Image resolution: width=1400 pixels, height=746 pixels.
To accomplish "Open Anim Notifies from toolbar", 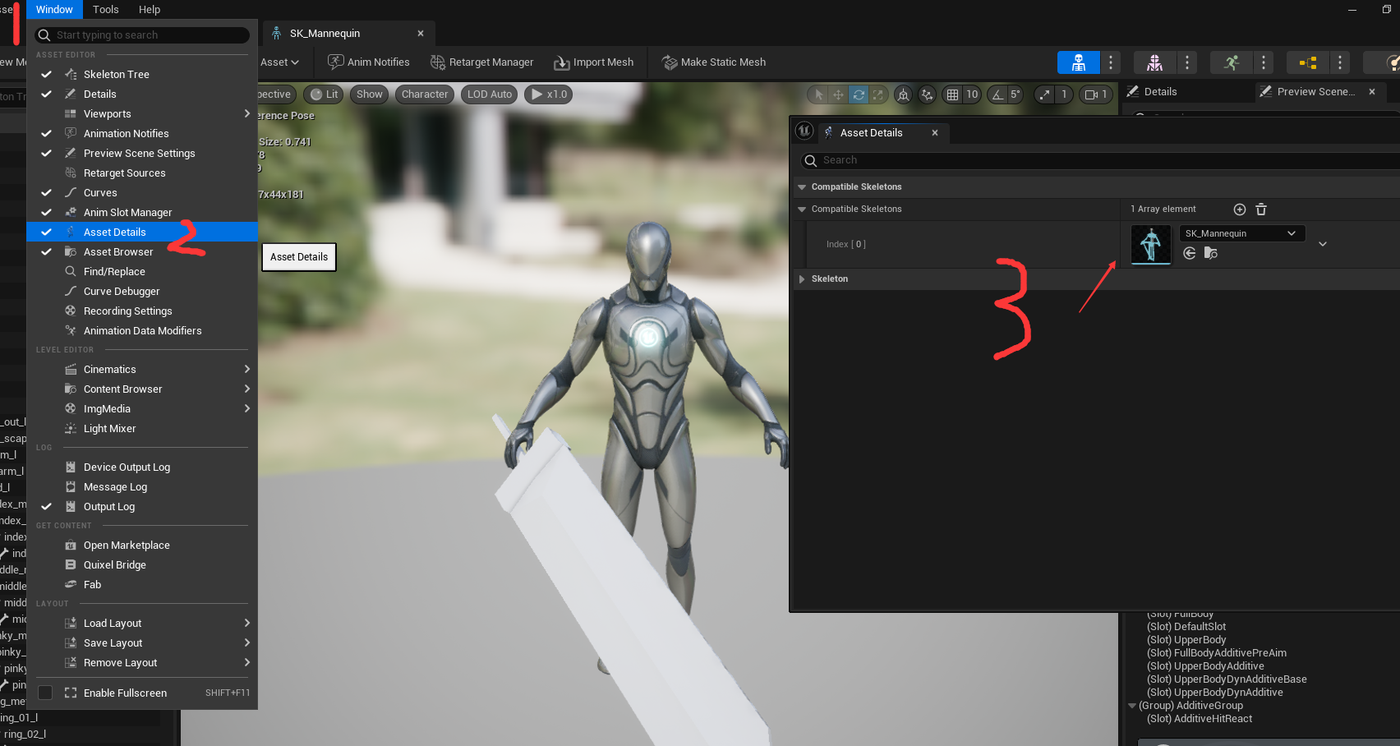I will click(x=369, y=62).
